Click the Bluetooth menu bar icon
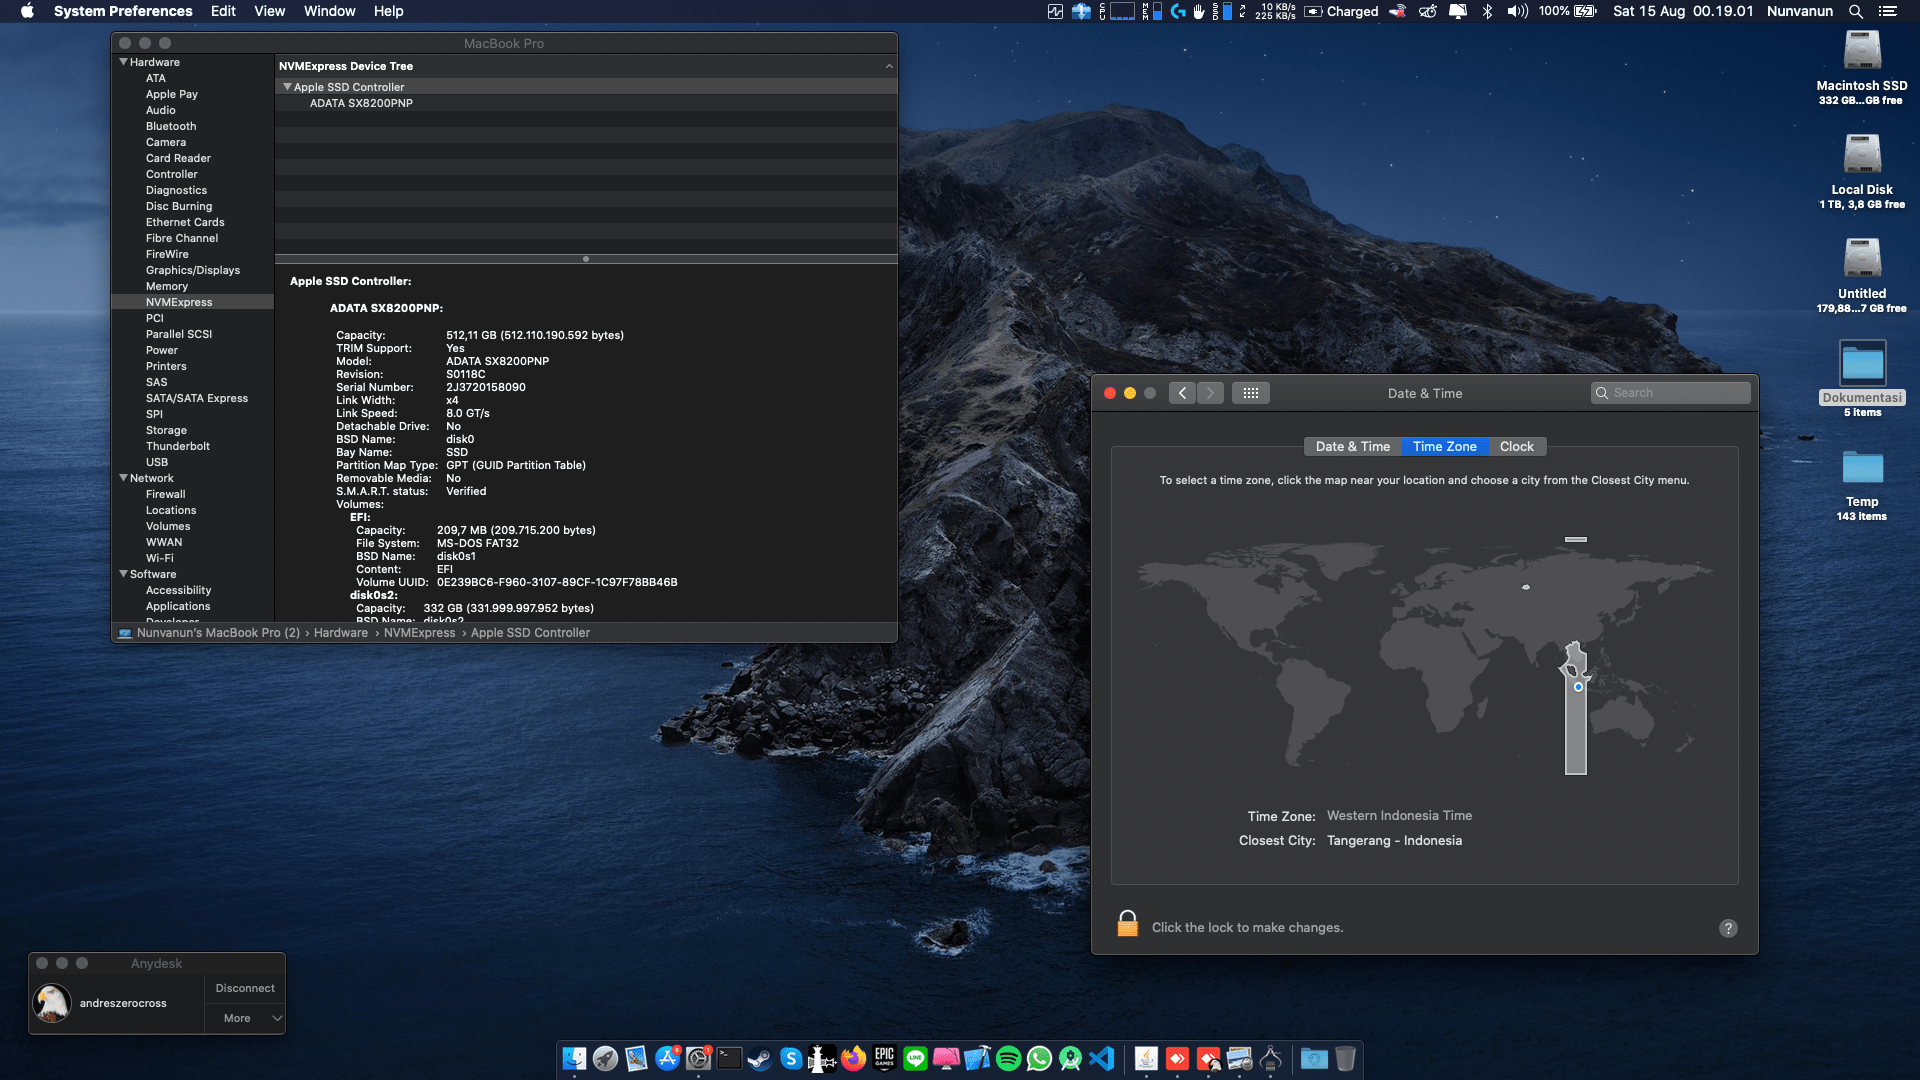The width and height of the screenshot is (1920, 1080). pyautogui.click(x=1487, y=11)
